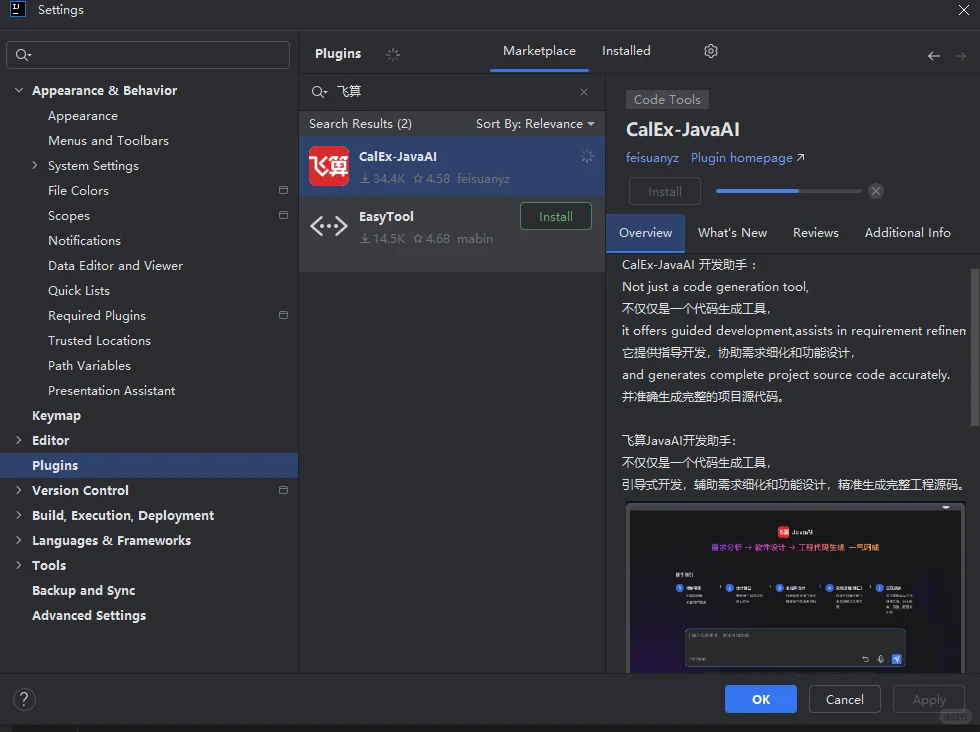Click the plugin demo screenshot thumbnail
980x732 pixels.
pyautogui.click(x=796, y=588)
